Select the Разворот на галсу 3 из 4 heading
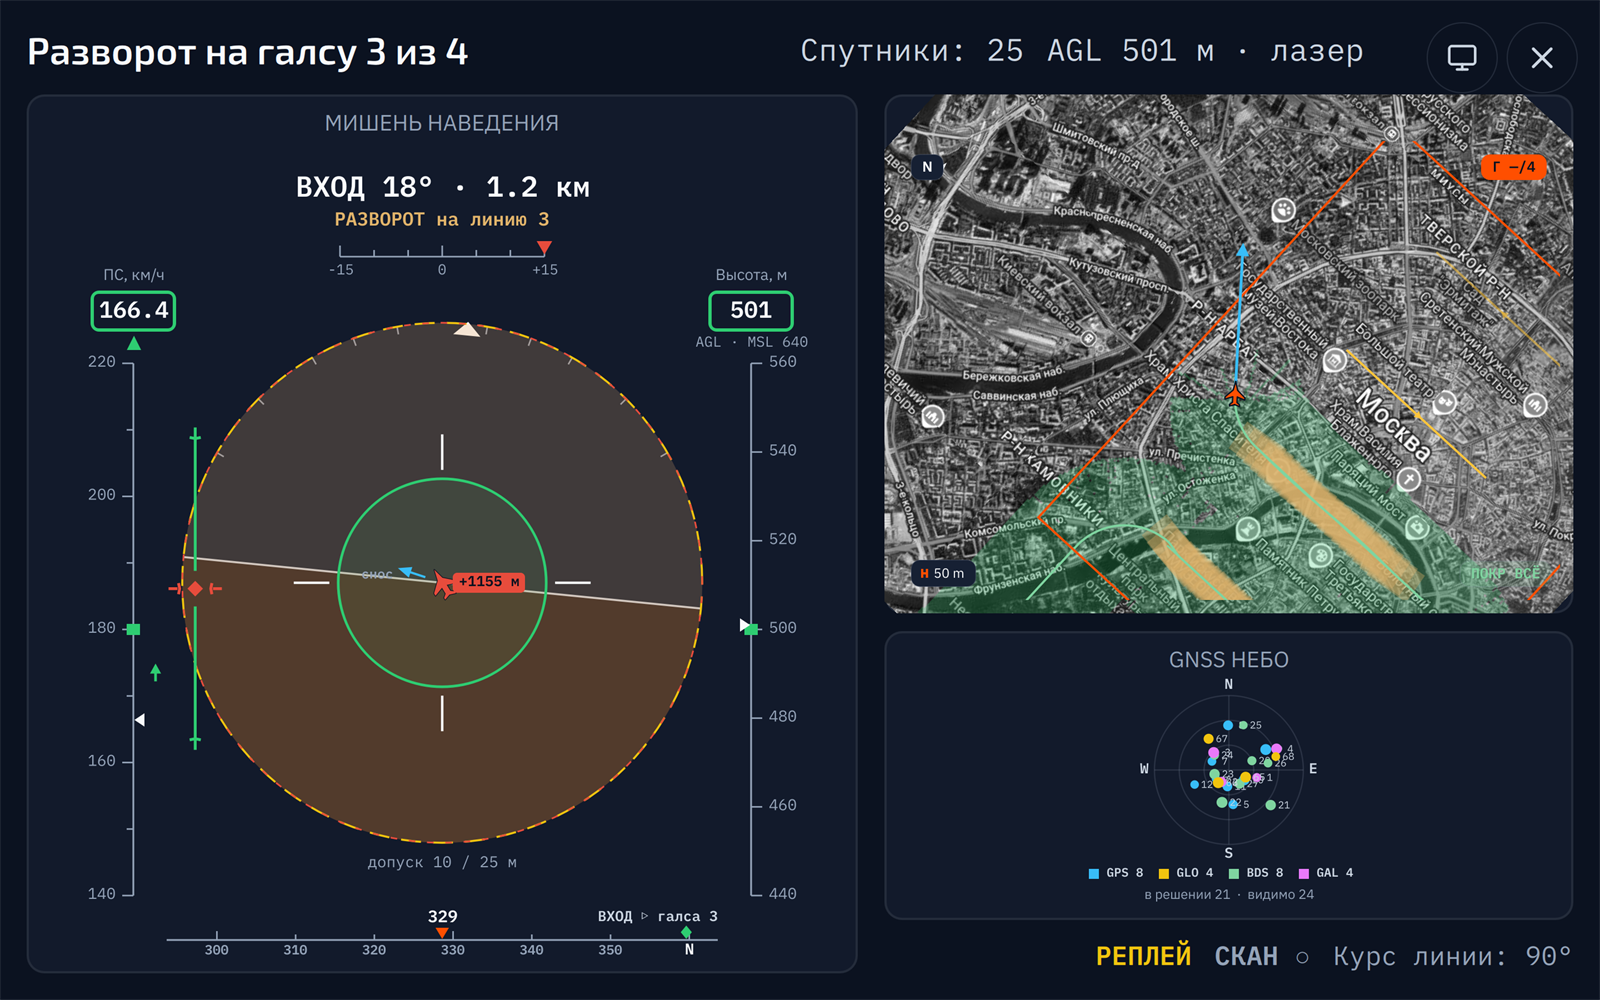The width and height of the screenshot is (1600, 1000). coord(248,52)
